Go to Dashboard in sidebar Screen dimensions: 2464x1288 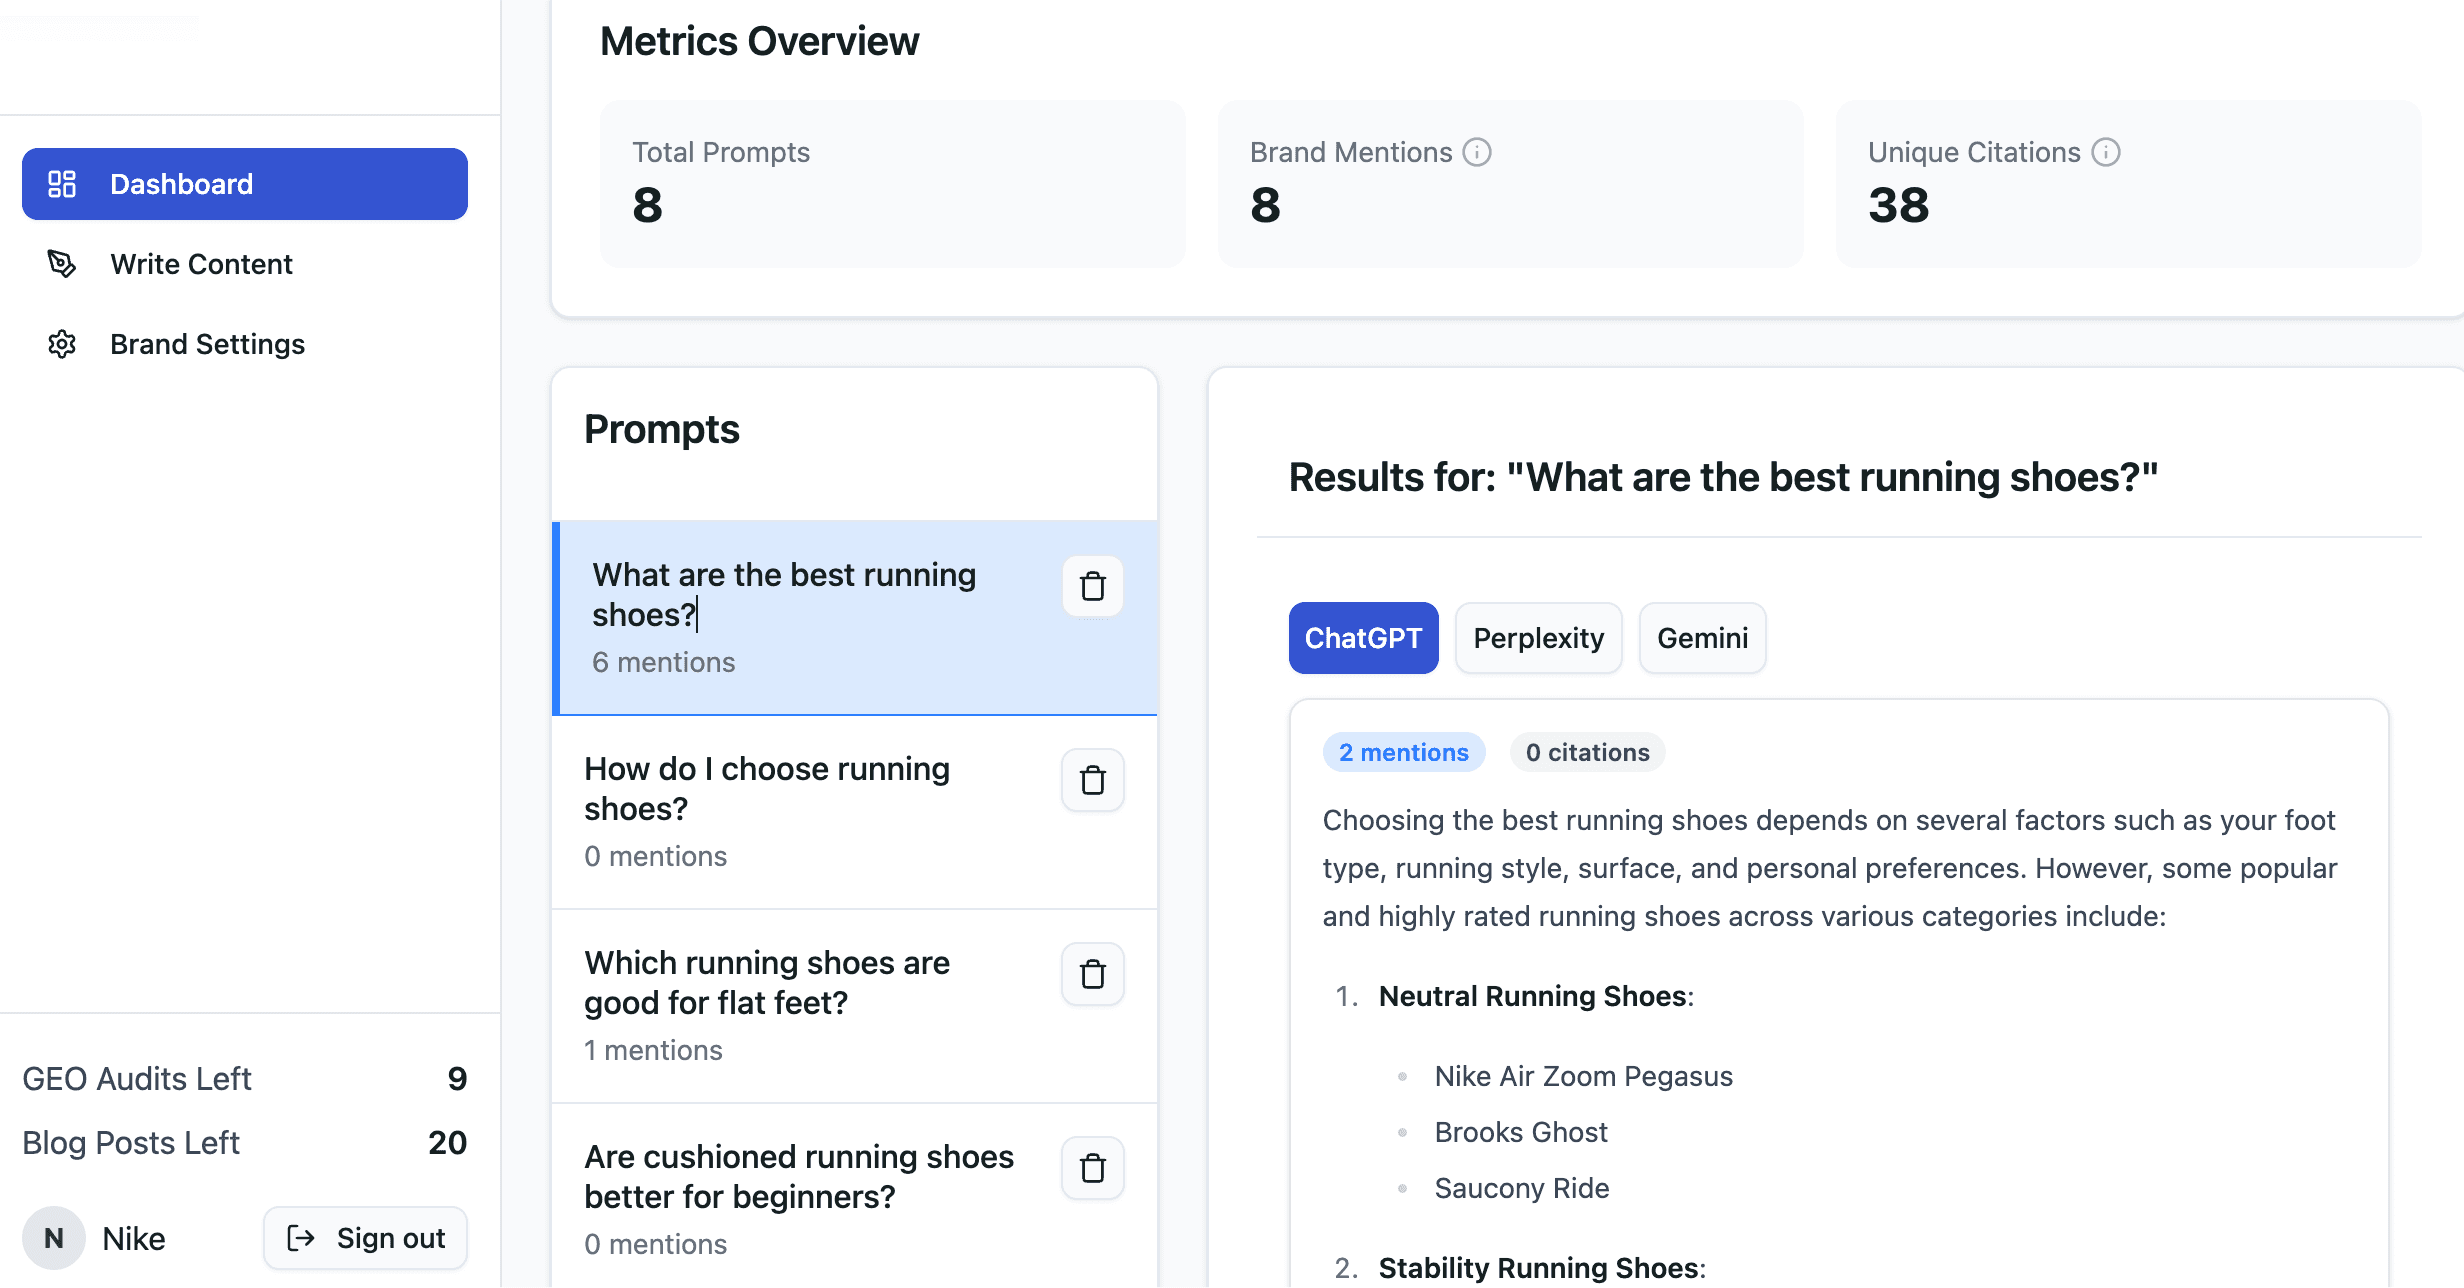tap(245, 184)
